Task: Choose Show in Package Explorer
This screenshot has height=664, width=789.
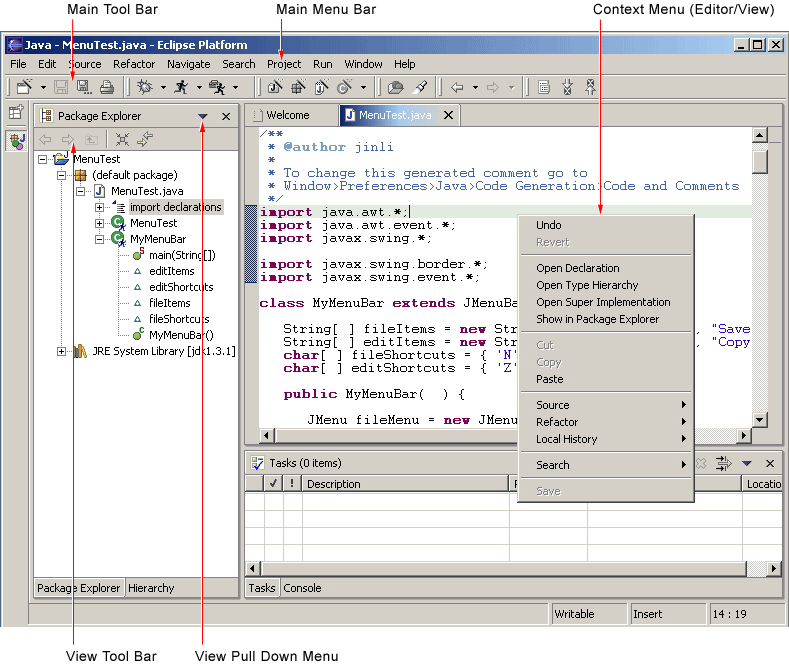Action: point(606,319)
